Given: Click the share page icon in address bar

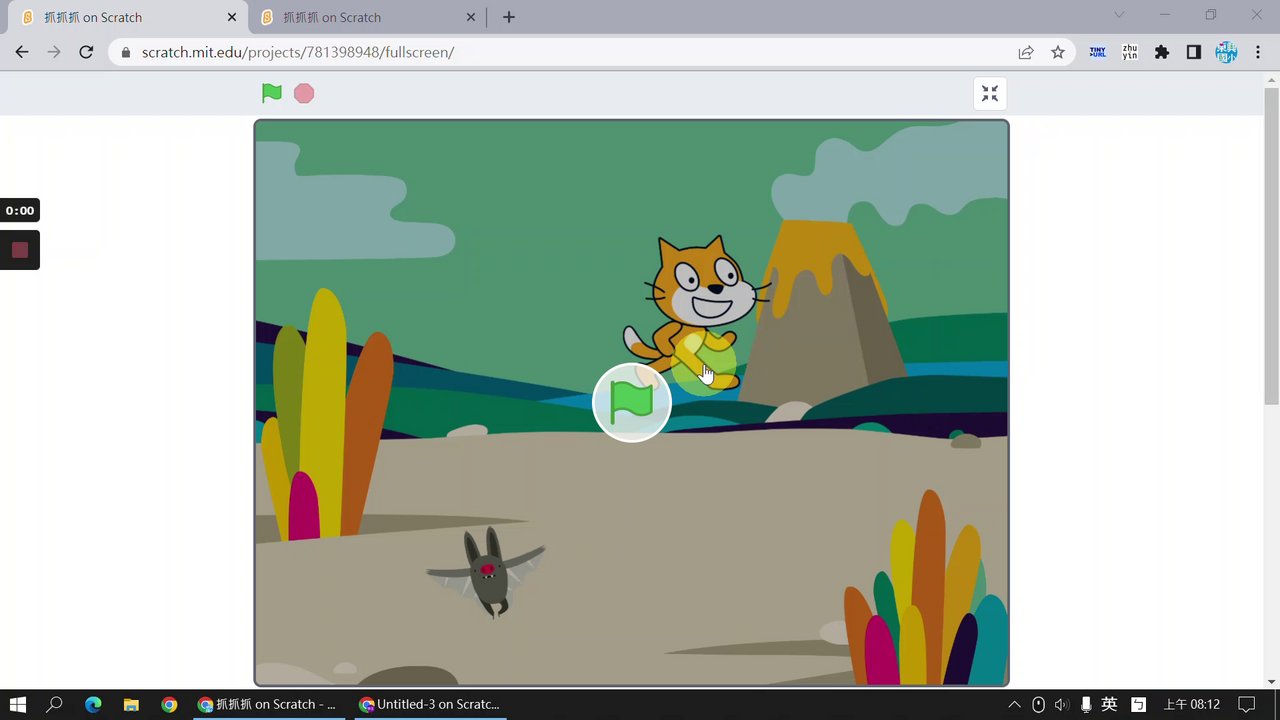Looking at the screenshot, I should click(1026, 52).
